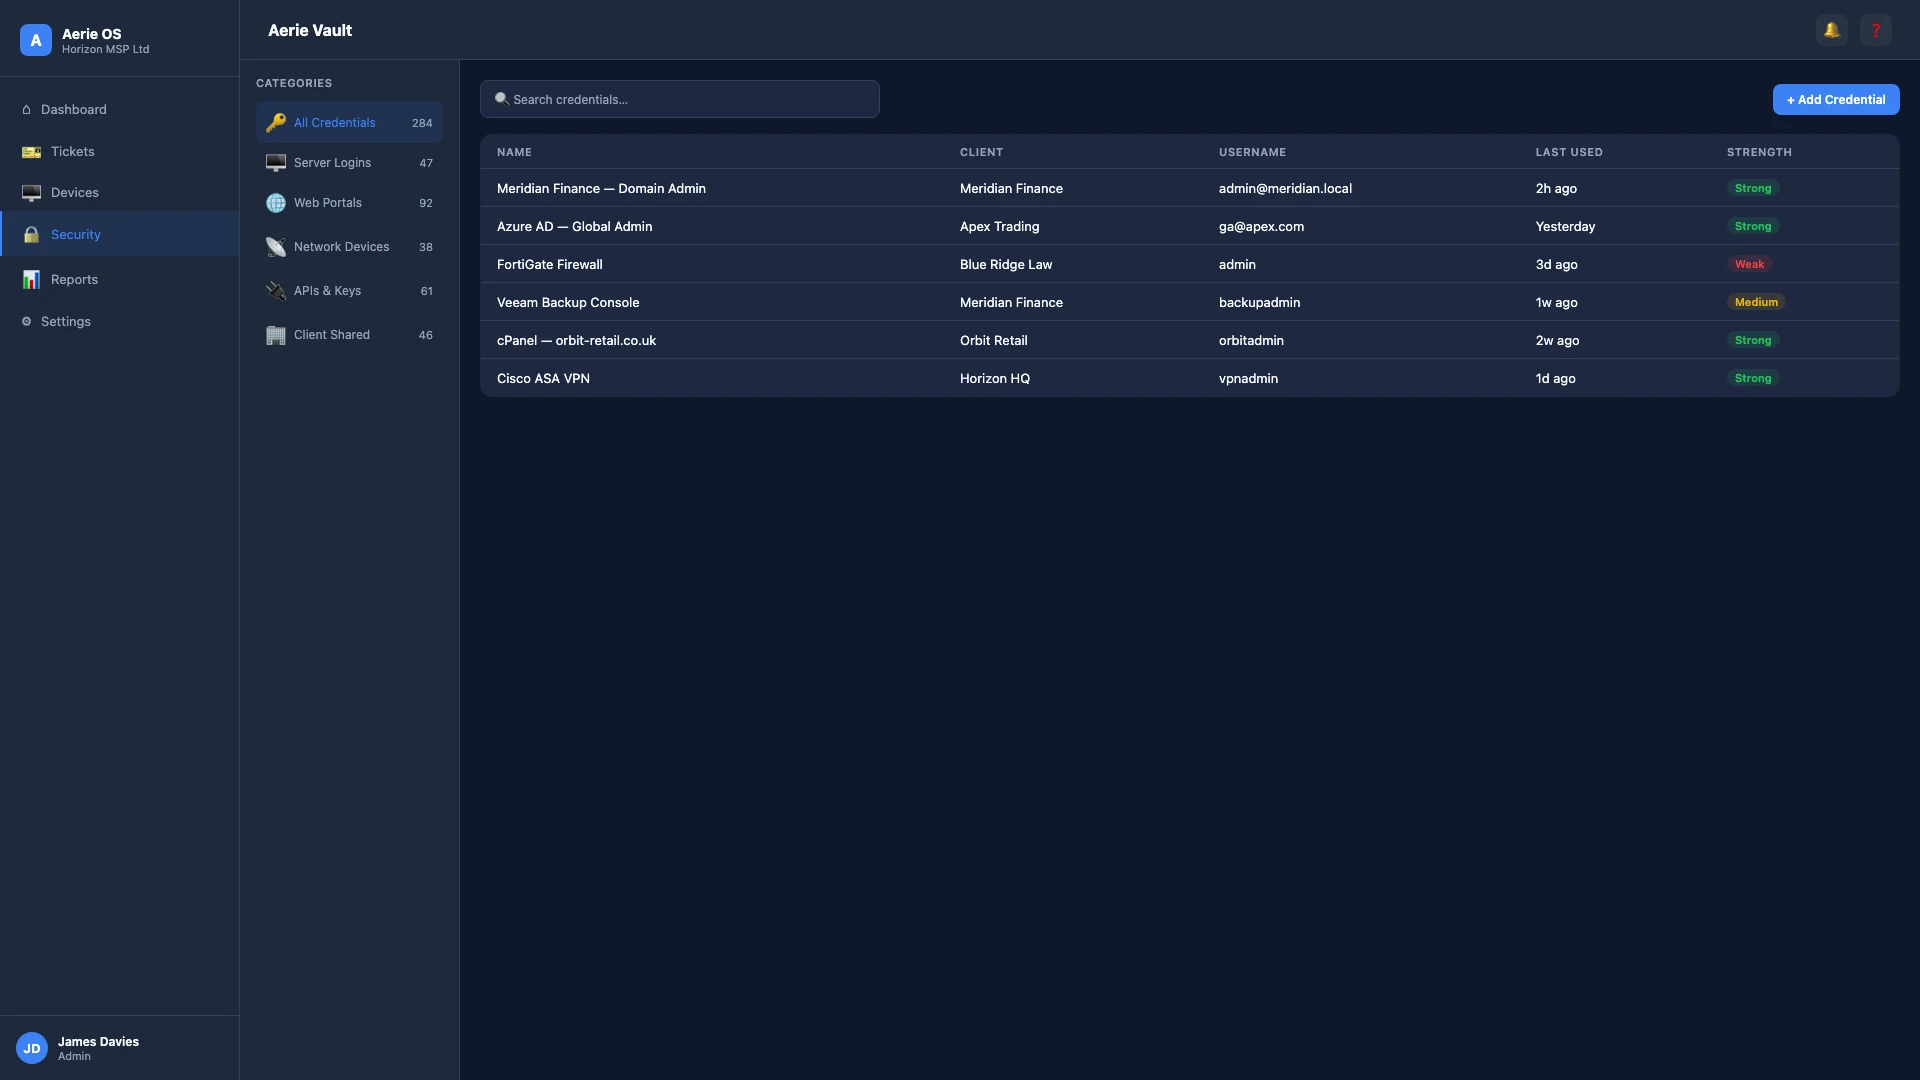Open the Cisco ASA VPN credential

(x=1189, y=378)
